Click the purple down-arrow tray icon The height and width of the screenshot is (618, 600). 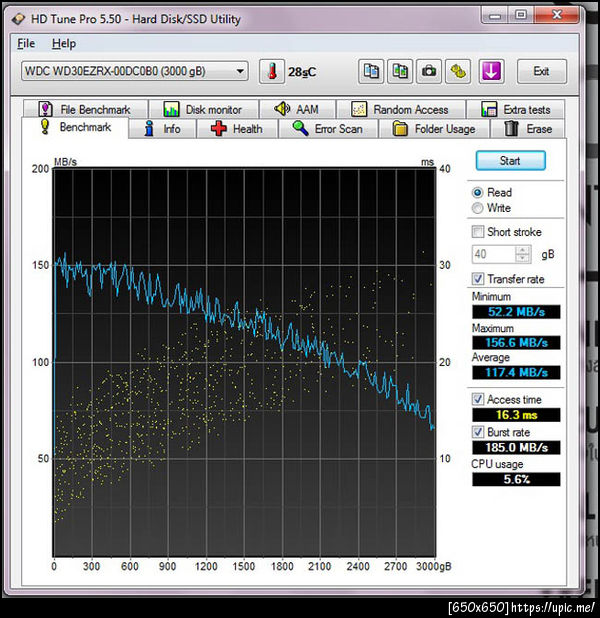pos(491,71)
